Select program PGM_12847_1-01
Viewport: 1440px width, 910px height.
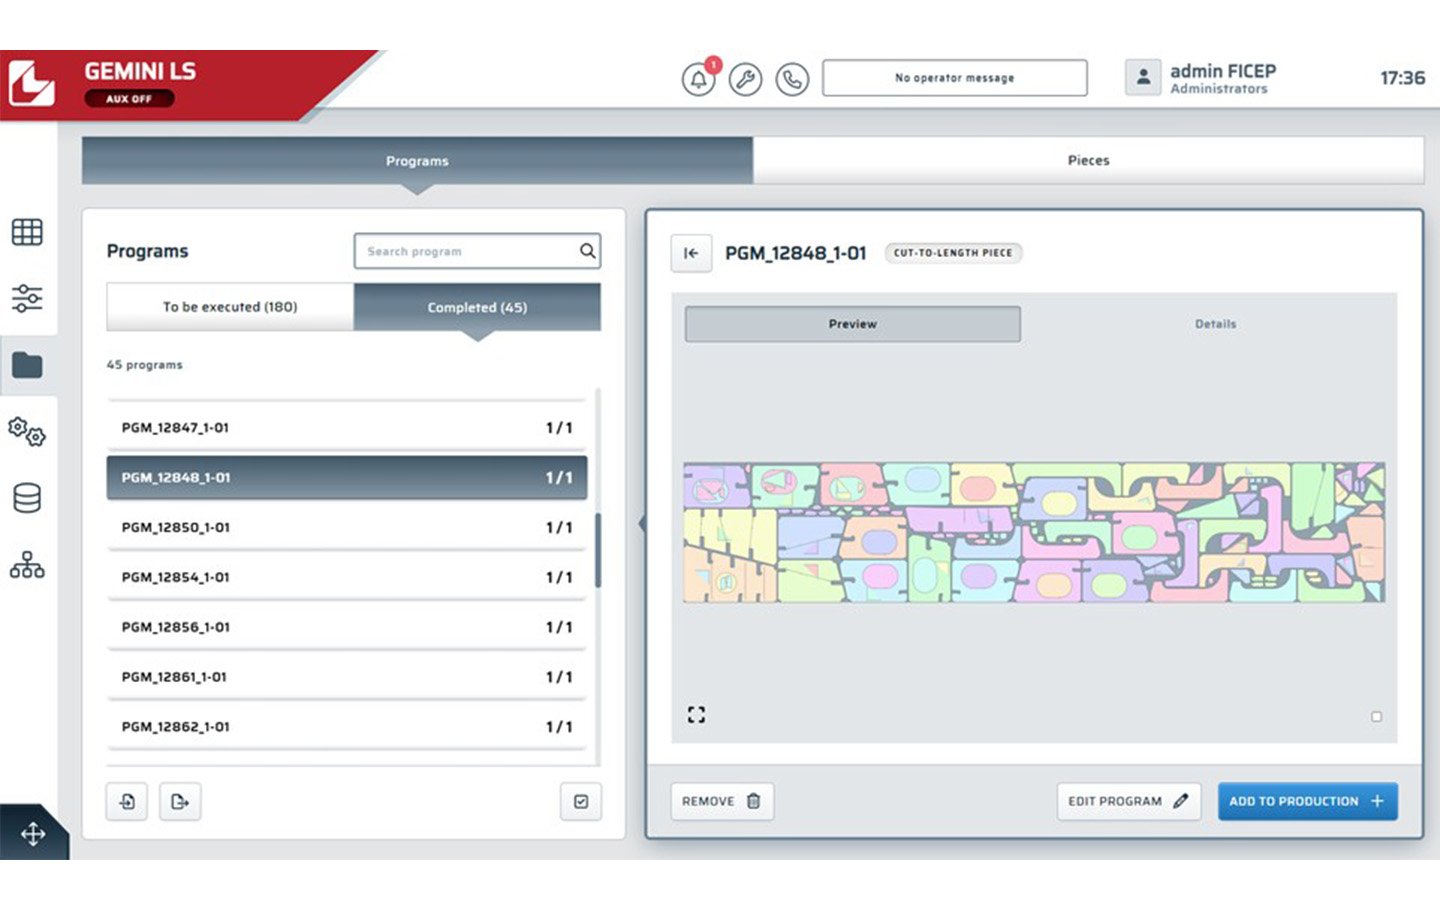(x=347, y=428)
